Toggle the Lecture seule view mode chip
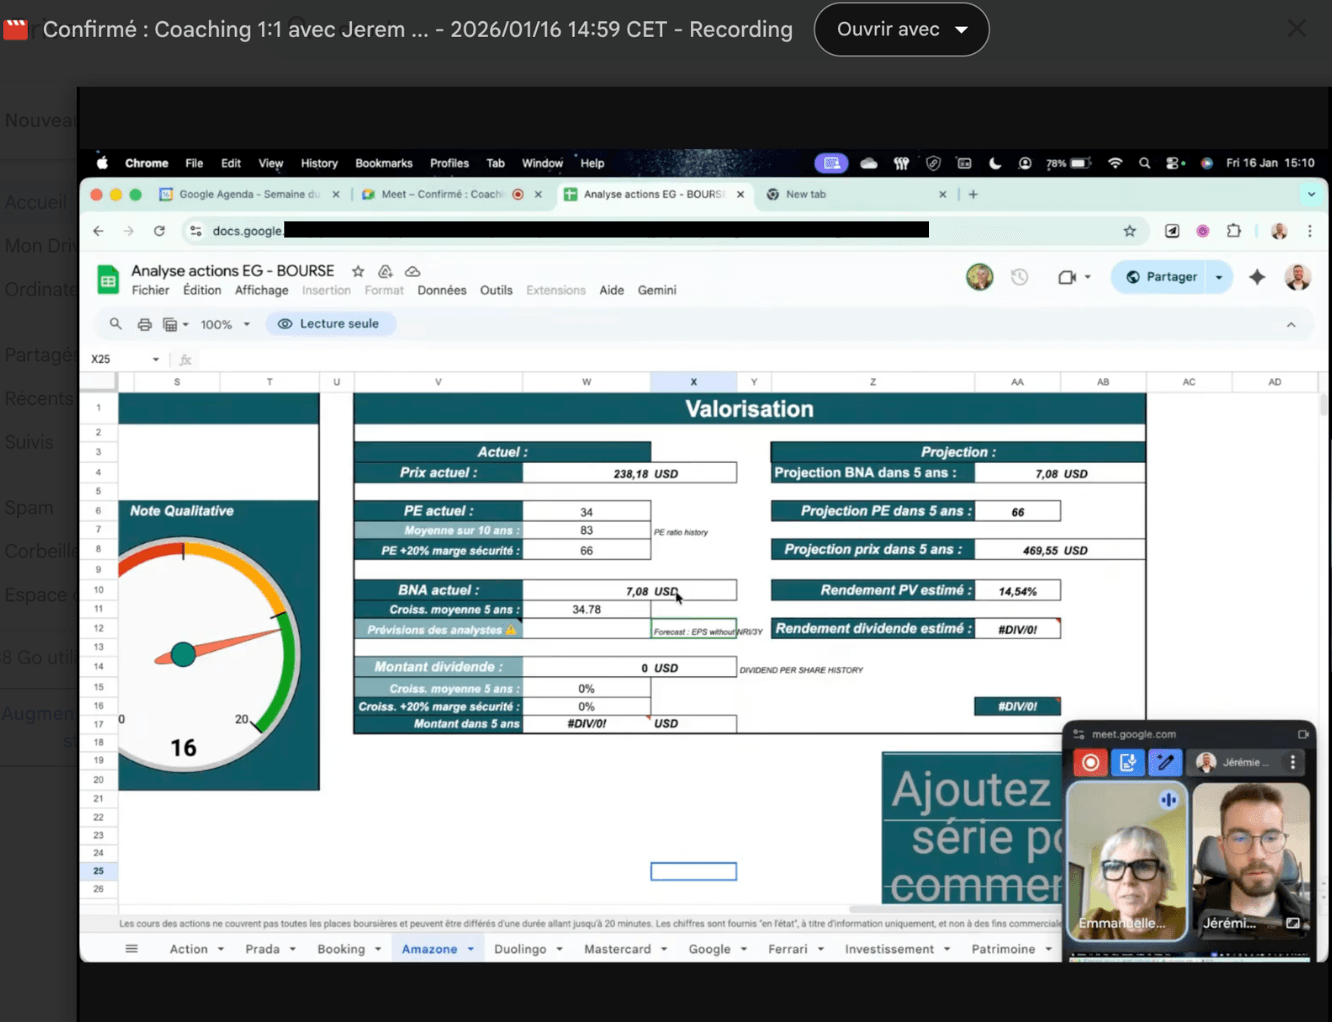Viewport: 1332px width, 1022px height. (x=329, y=324)
